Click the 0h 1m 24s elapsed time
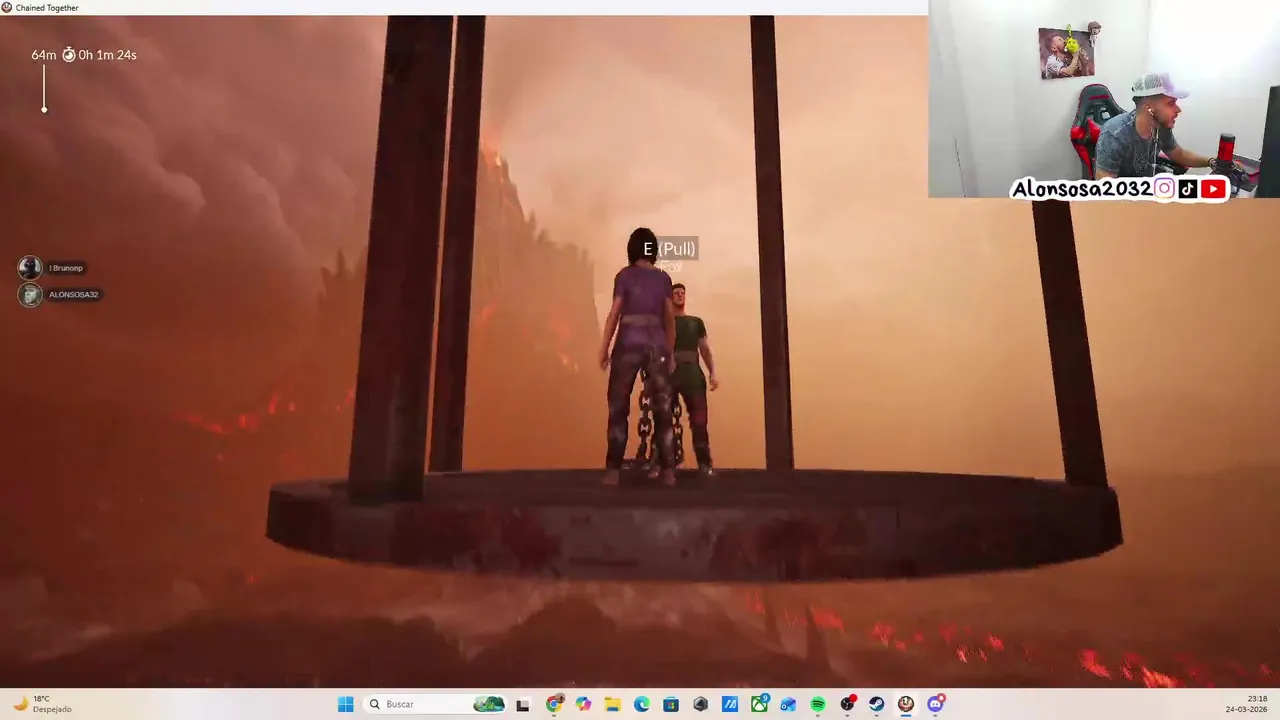 (108, 55)
